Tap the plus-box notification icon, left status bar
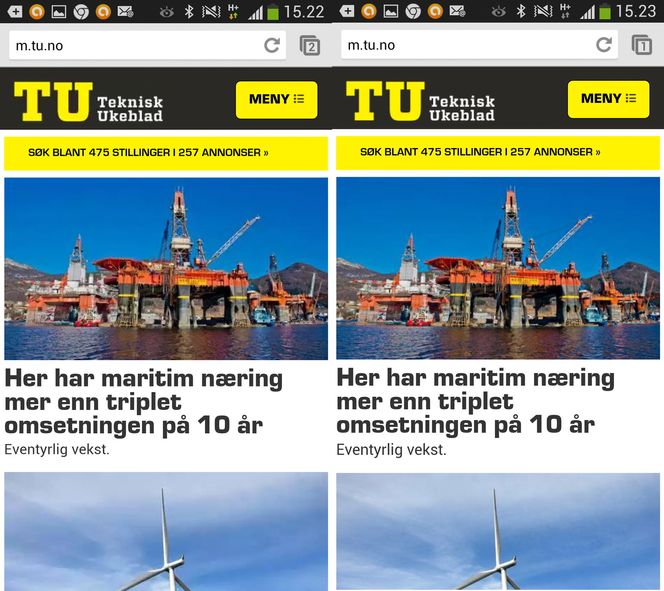 (x=15, y=11)
